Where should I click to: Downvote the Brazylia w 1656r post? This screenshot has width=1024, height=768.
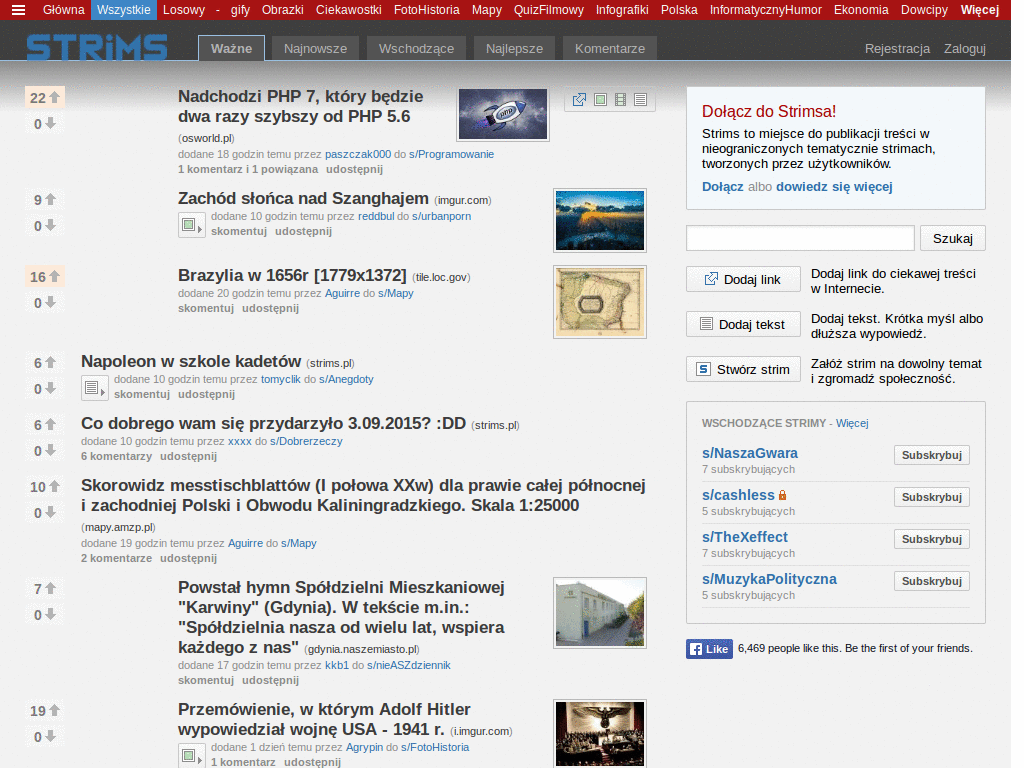pyautogui.click(x=50, y=302)
